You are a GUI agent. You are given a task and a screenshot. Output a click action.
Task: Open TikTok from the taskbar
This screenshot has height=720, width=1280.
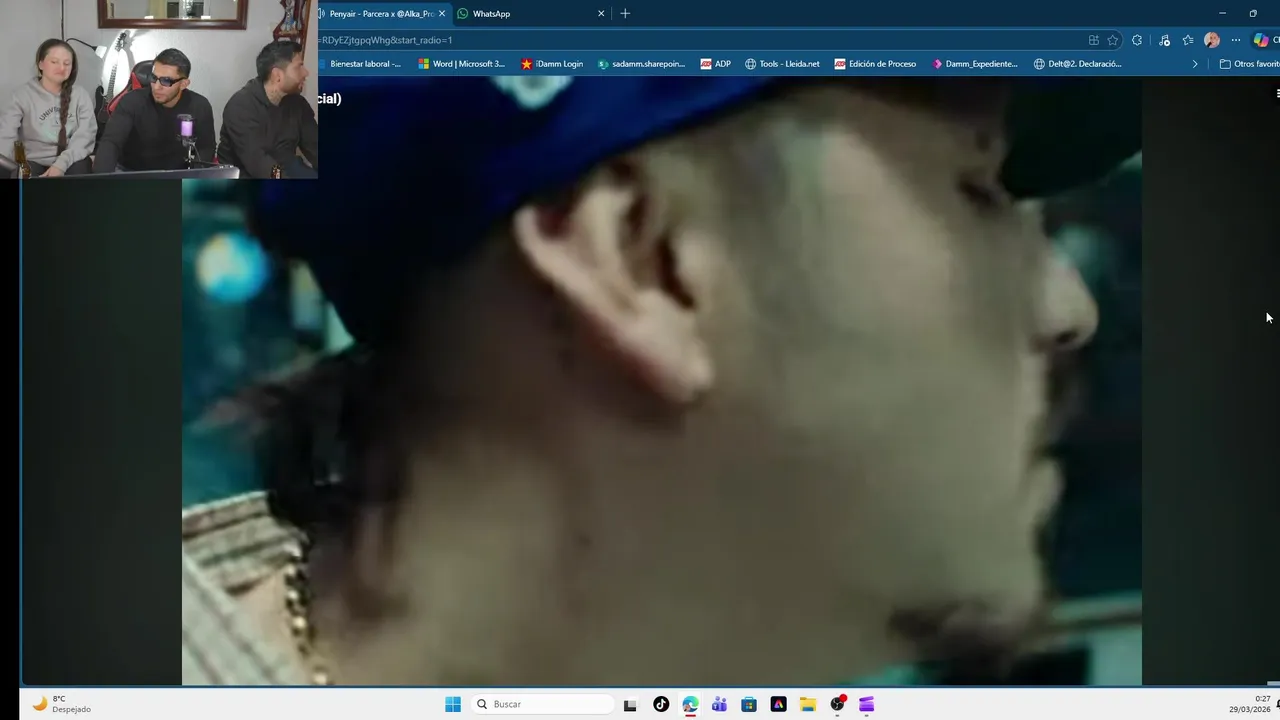(661, 704)
